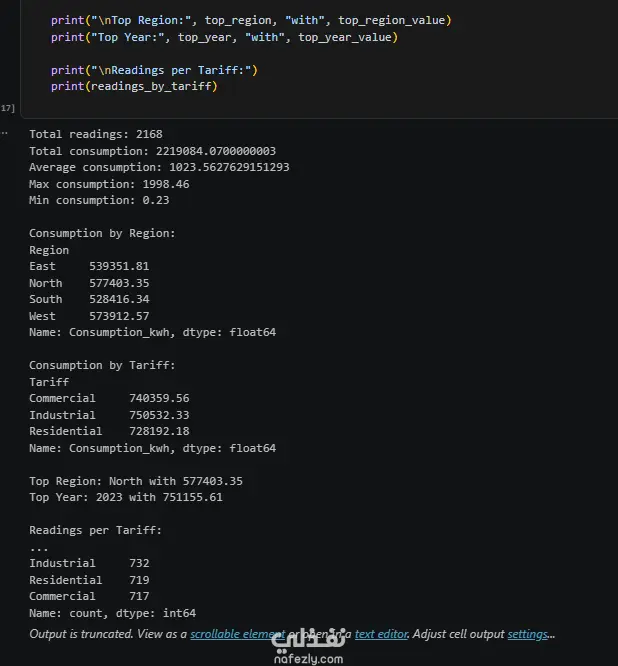Viewport: 618px width, 666px height.
Task: Click the Average consumption output line
Action: pos(159,167)
